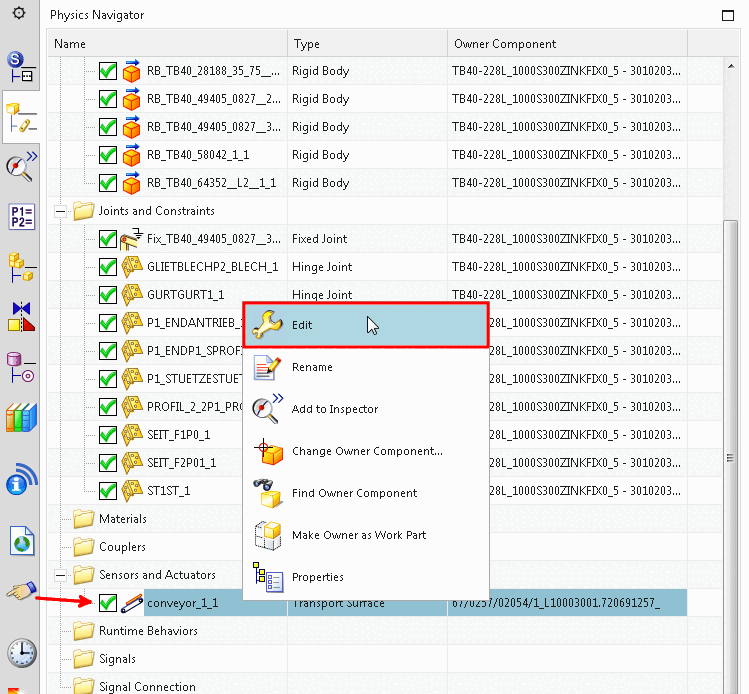
Task: Select the Materials folder
Action: pos(123,519)
